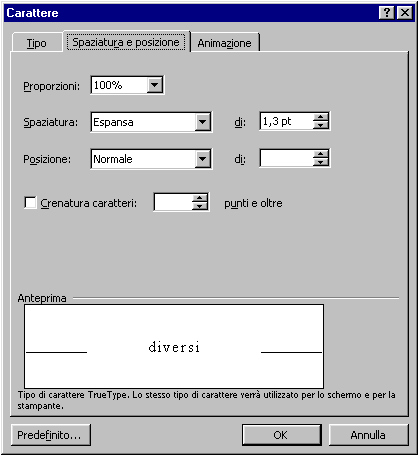The image size is (418, 455).
Task: Click the 1,3 pt spacing field
Action: pyautogui.click(x=287, y=121)
